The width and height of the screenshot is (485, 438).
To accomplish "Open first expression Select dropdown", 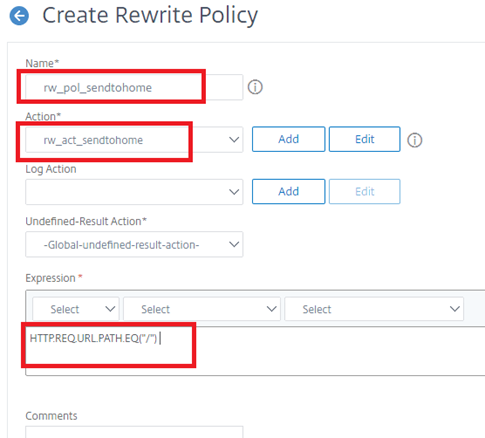I will [76, 309].
